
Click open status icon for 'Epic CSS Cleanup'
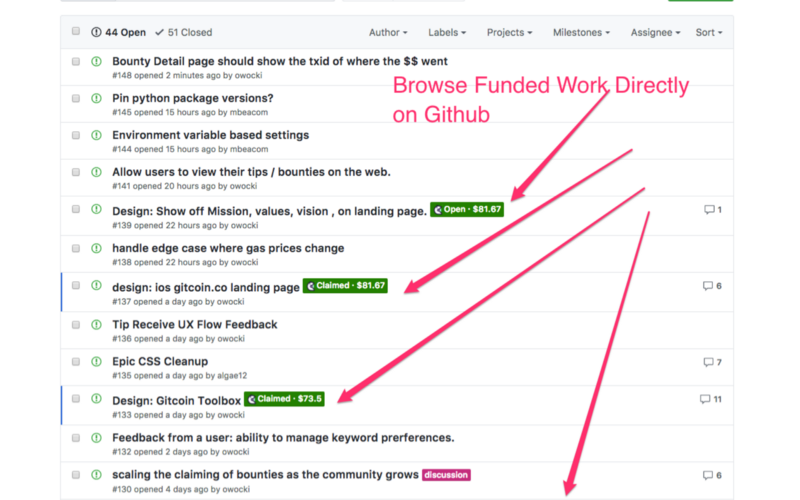[96, 362]
